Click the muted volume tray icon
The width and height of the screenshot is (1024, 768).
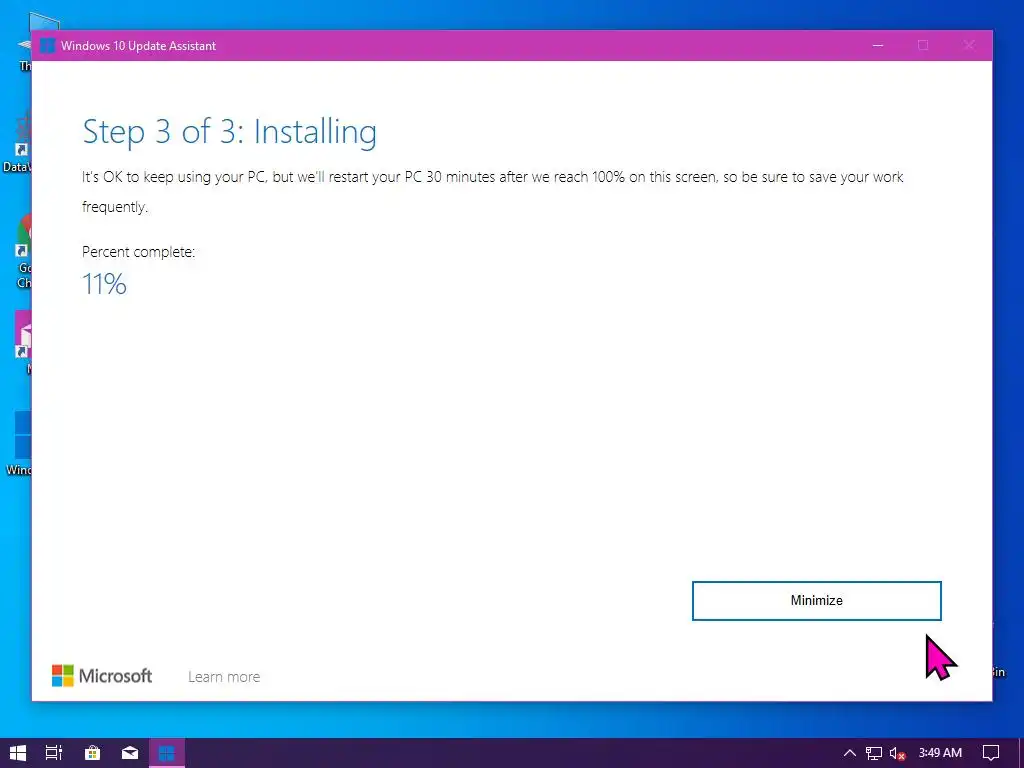(x=897, y=753)
